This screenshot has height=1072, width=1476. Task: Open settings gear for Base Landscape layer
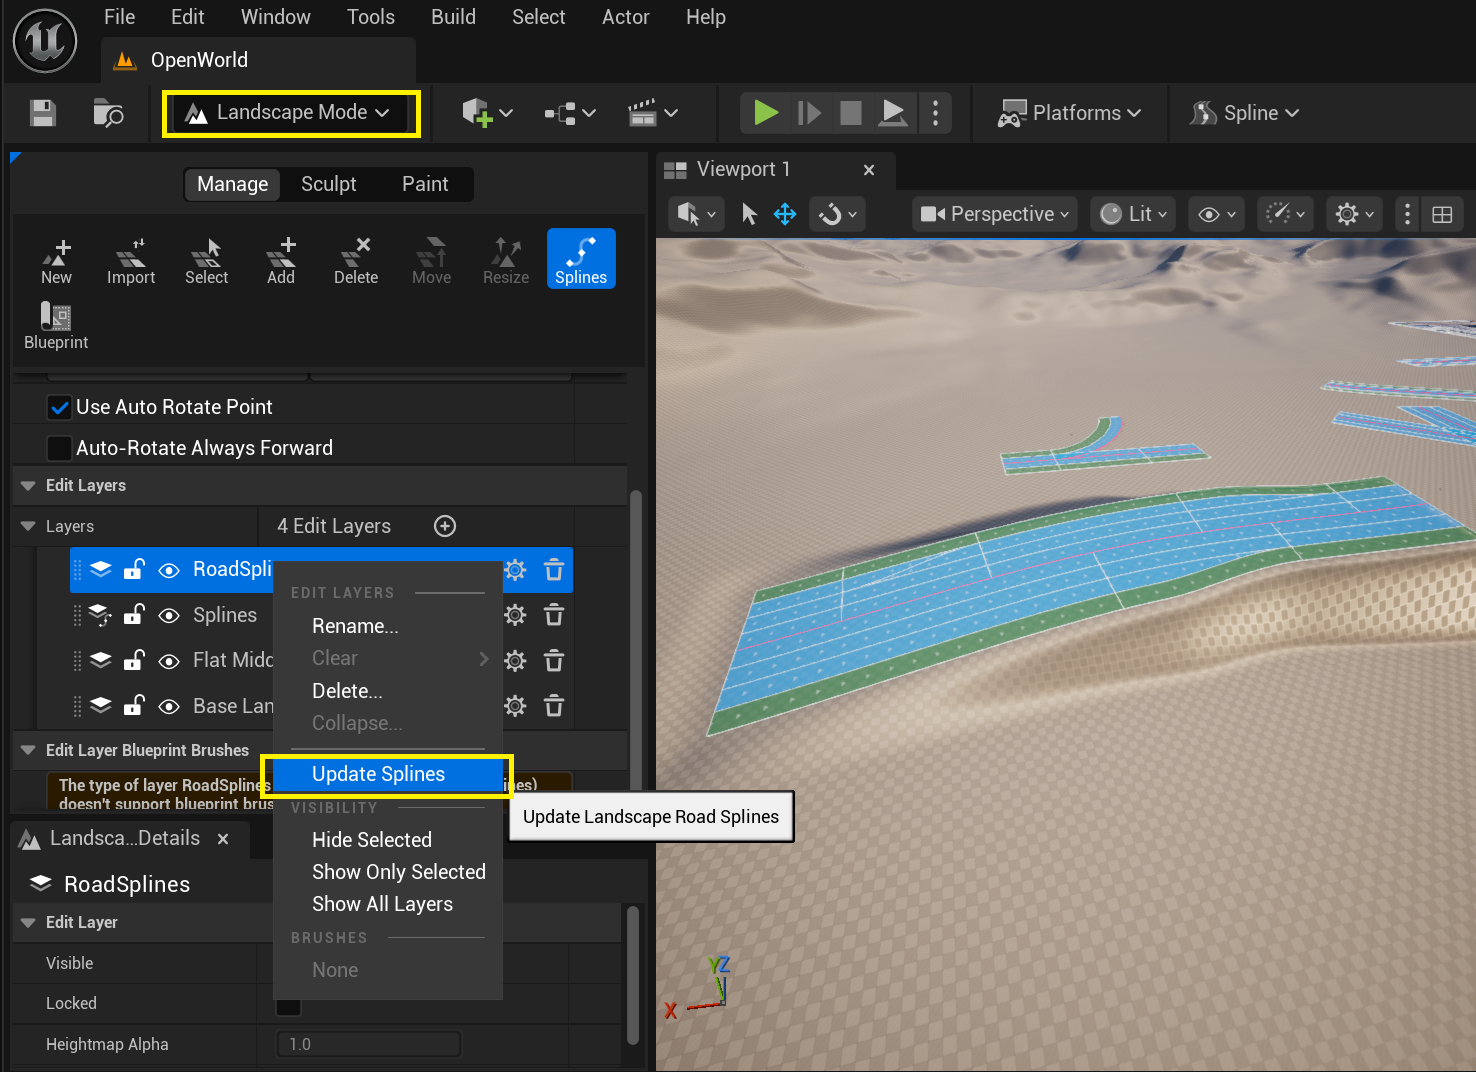515,706
